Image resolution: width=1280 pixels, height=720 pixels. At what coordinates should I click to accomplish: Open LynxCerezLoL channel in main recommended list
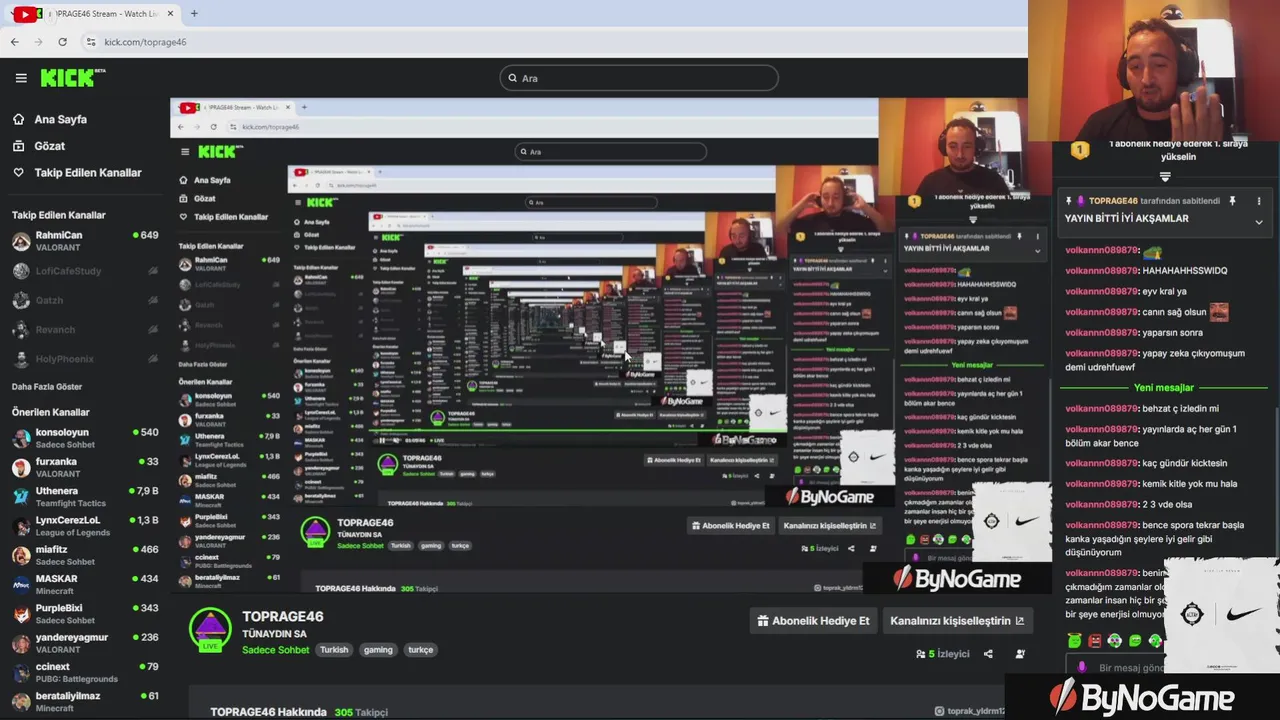coord(85,526)
